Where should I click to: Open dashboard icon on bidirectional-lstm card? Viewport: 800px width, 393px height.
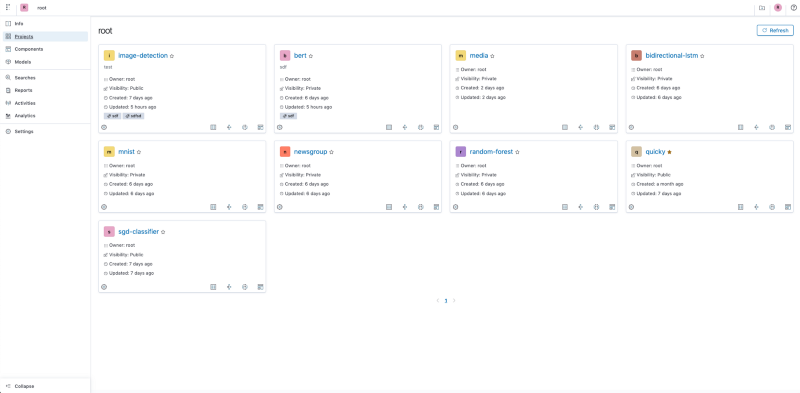[788, 127]
